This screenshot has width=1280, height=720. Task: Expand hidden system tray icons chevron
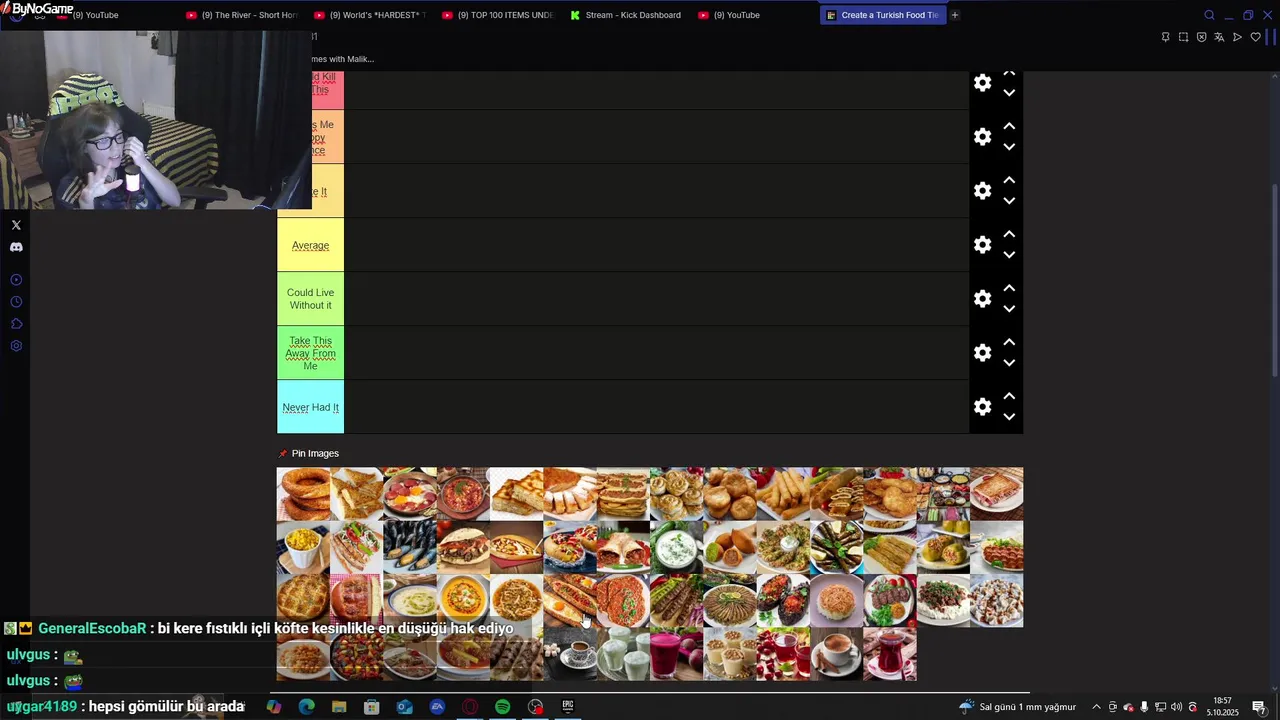pos(1096,707)
